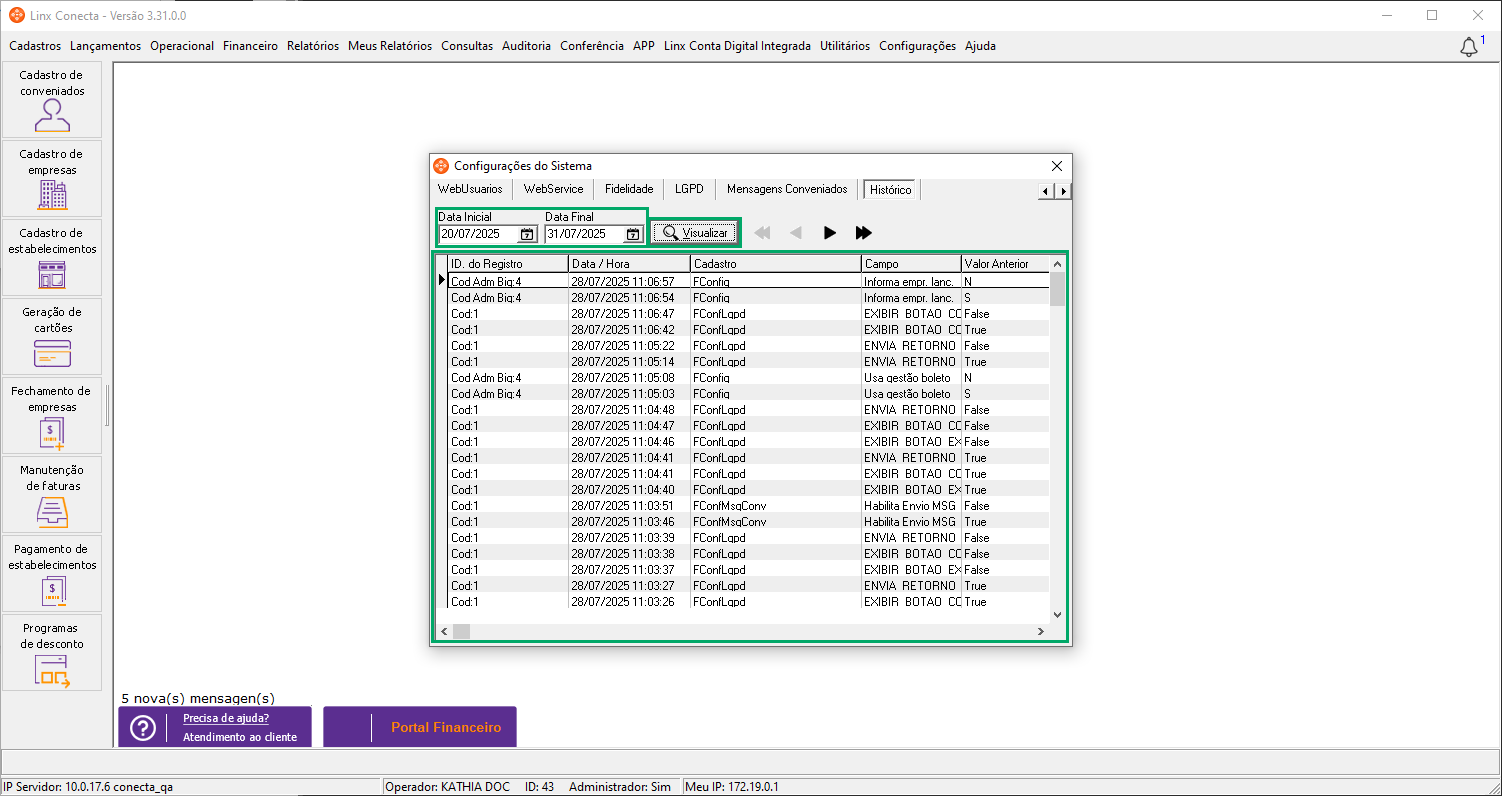
Task: Open the Configurações menu
Action: (x=917, y=46)
